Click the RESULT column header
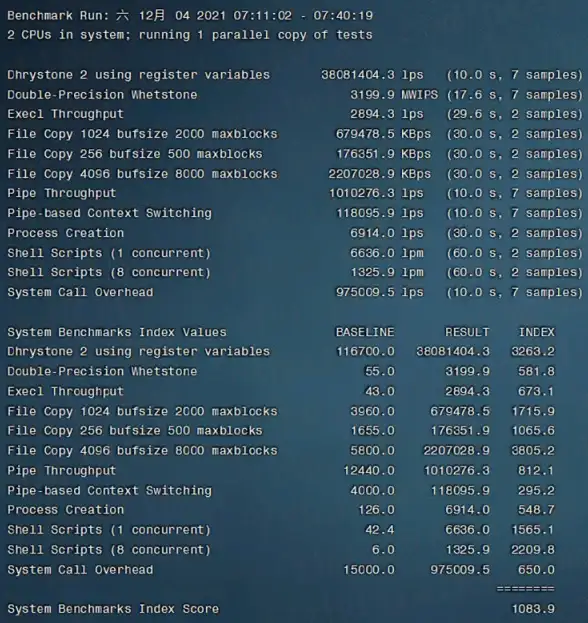This screenshot has height=623, width=588. point(467,332)
